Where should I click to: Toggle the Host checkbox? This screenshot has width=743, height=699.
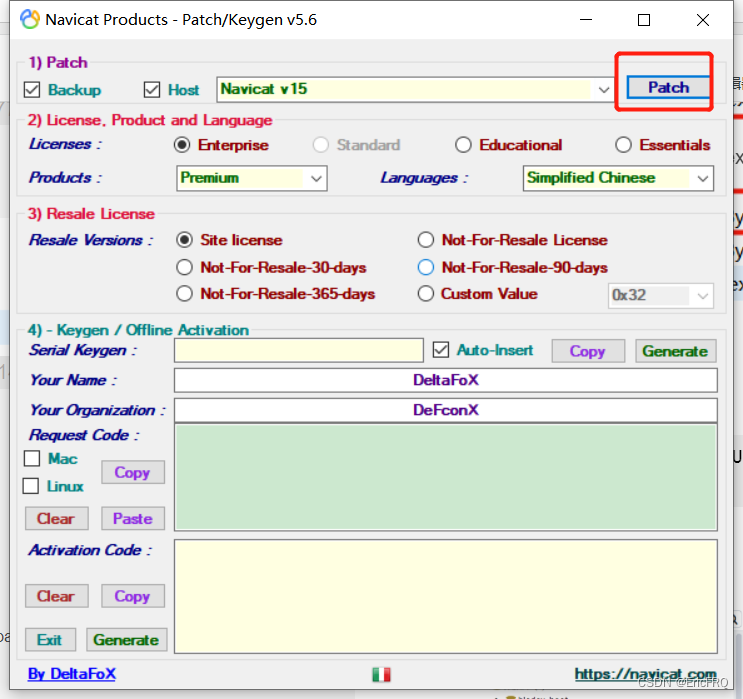point(152,90)
